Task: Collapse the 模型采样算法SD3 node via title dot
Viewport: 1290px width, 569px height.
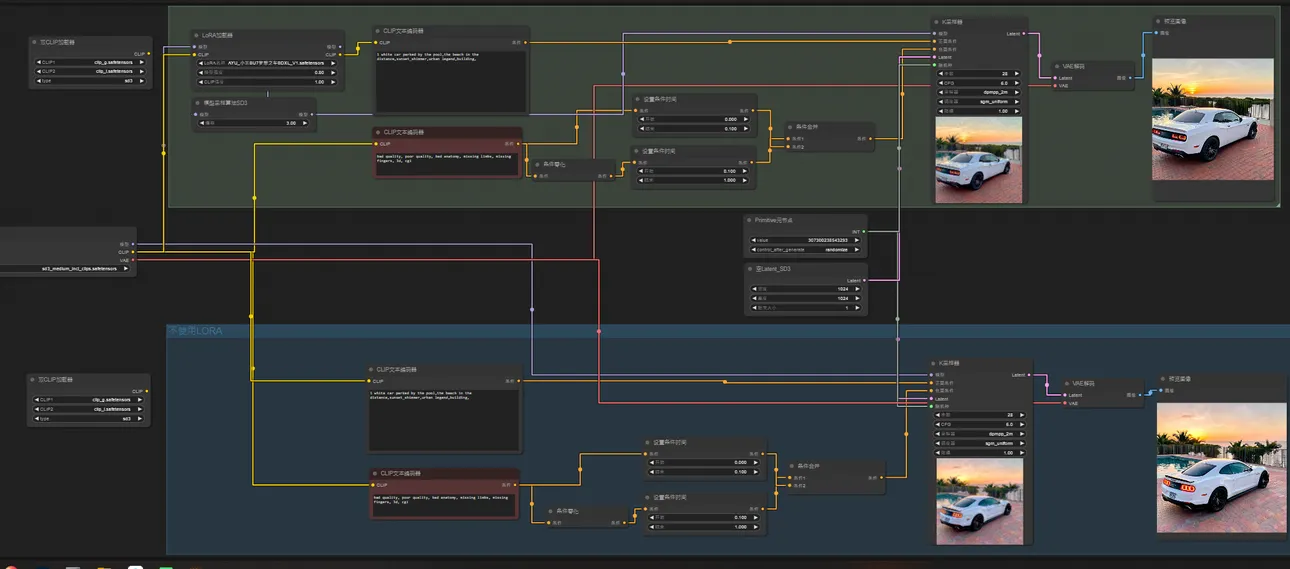Action: tap(196, 101)
